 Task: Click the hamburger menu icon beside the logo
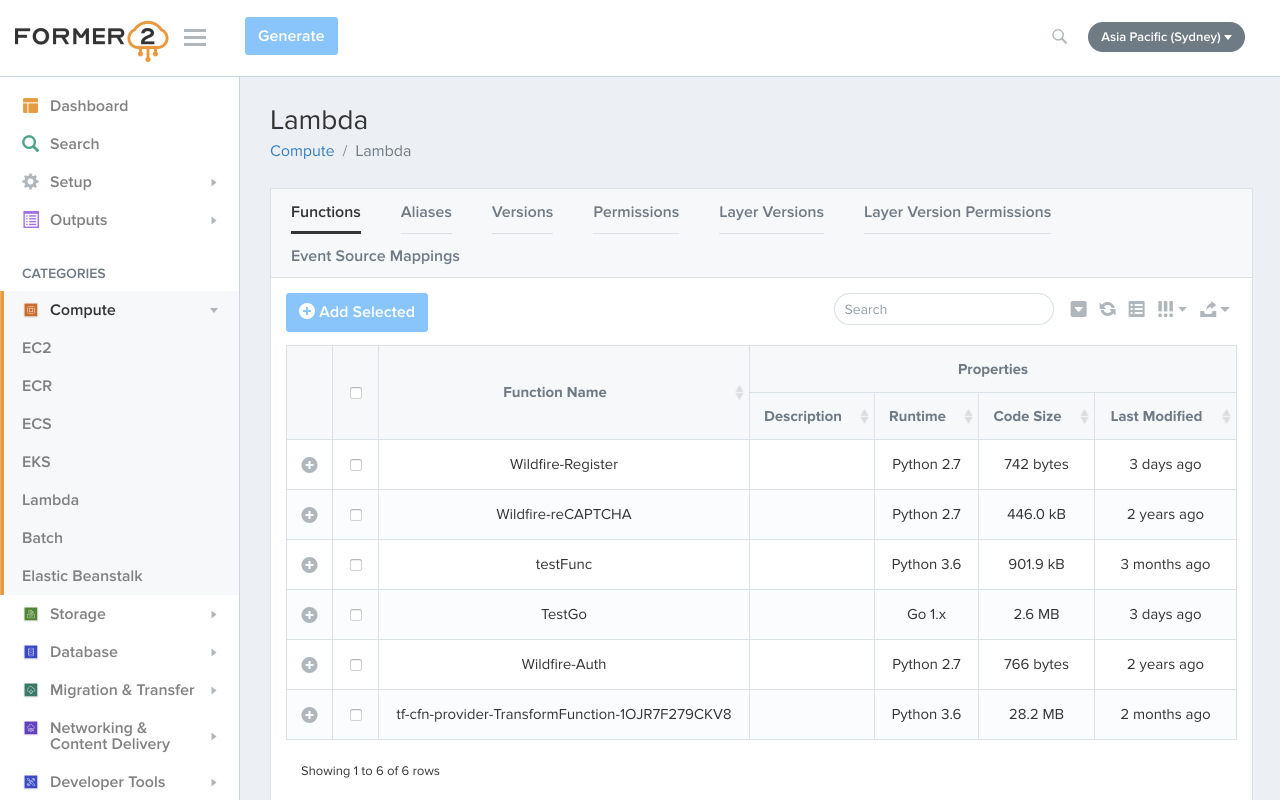195,38
